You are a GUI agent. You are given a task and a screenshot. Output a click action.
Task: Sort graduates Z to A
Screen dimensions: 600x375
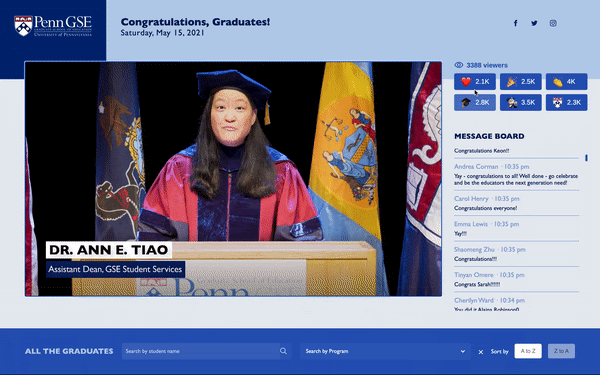(561, 351)
